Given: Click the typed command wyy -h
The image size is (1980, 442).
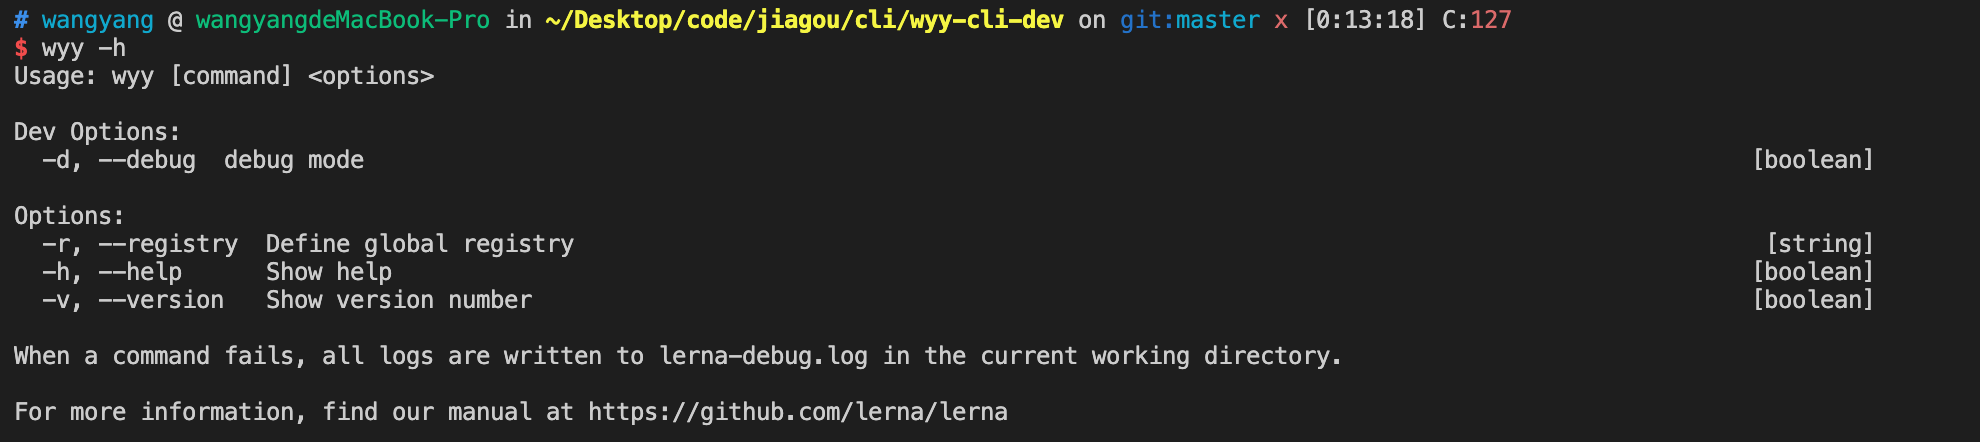Looking at the screenshot, I should tap(84, 48).
